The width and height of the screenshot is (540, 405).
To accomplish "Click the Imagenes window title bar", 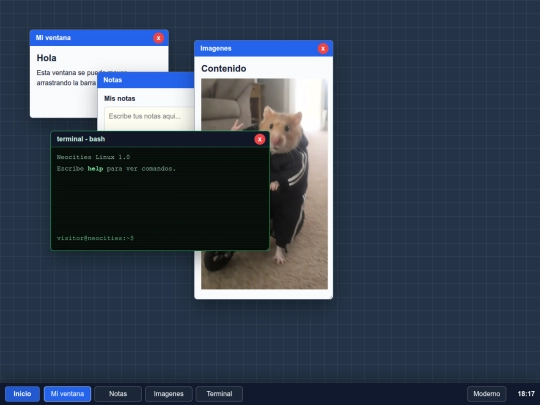I will tap(263, 49).
